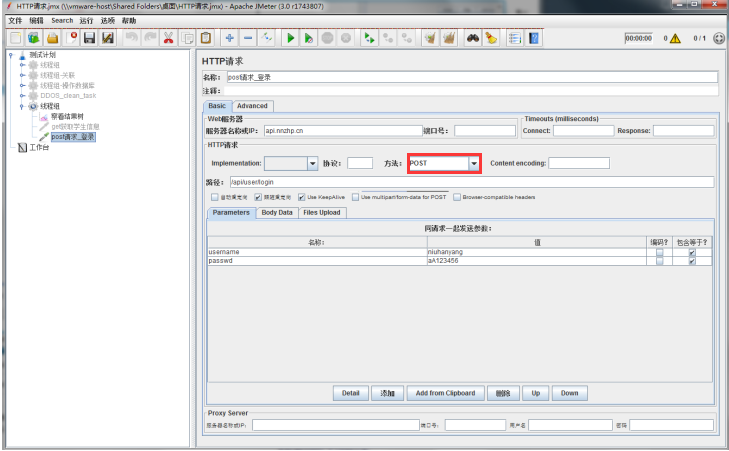The image size is (729, 451).
Task: Click the Cut scissors icon
Action: pos(168,38)
